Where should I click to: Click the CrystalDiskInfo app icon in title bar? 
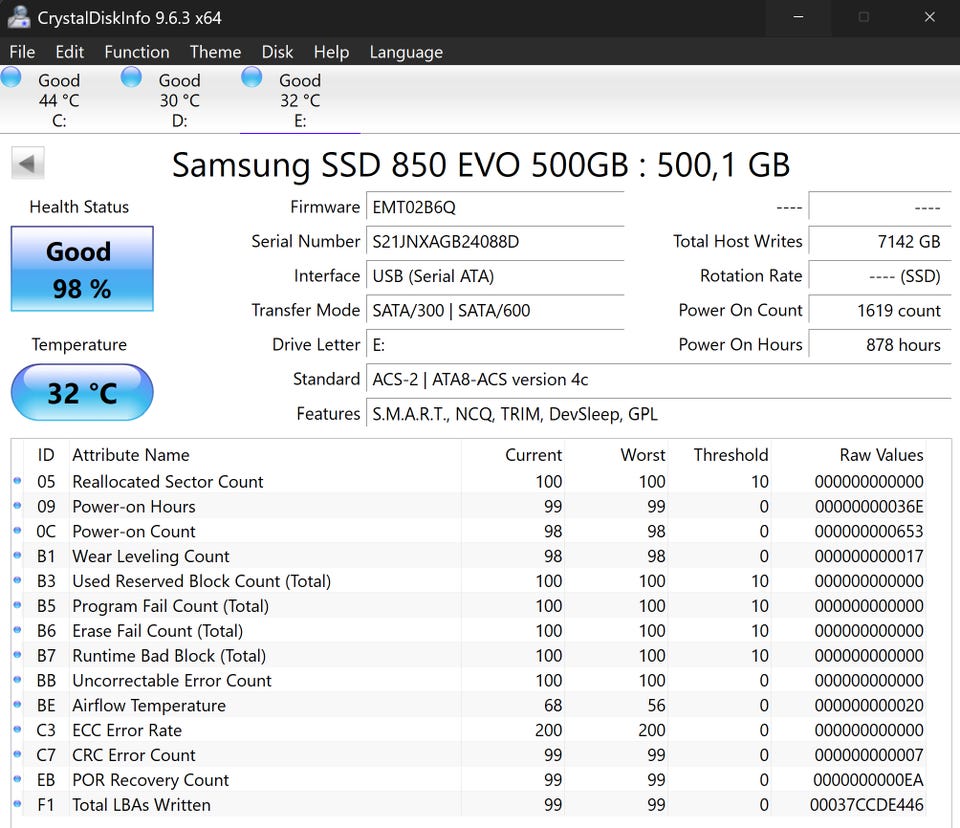pos(18,17)
